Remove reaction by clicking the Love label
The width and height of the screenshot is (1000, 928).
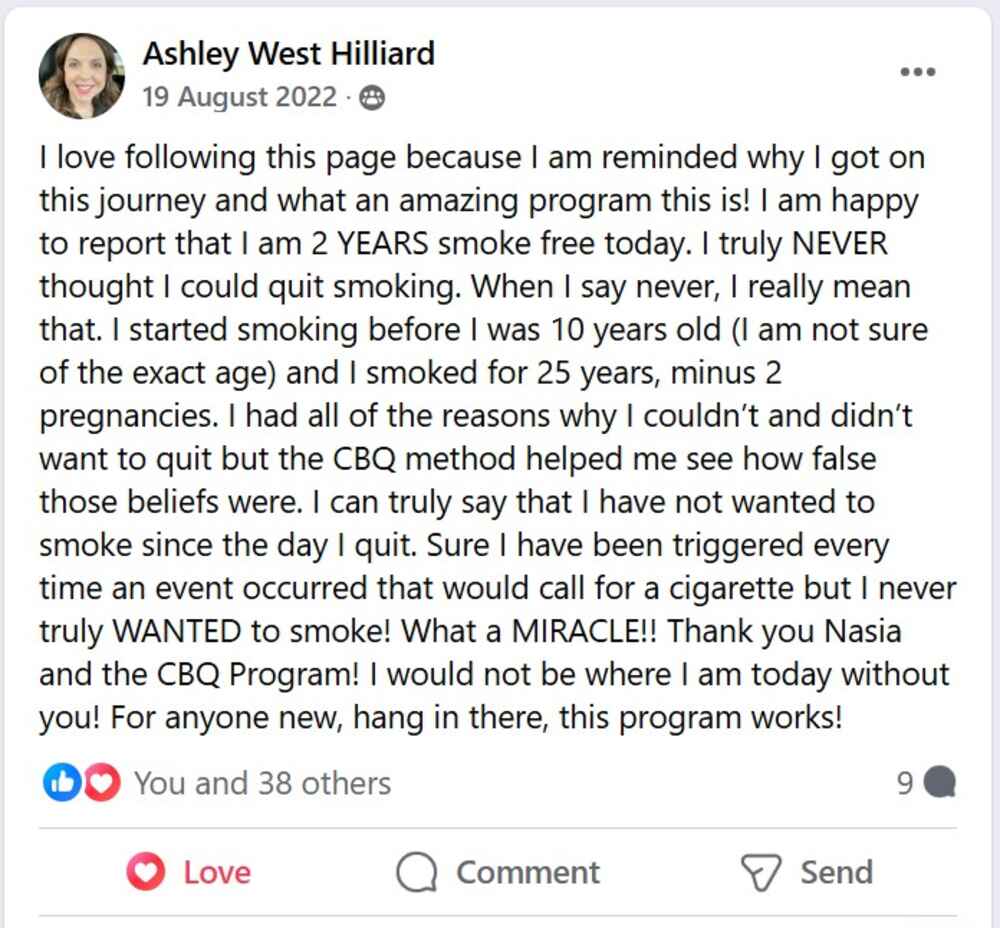(216, 872)
